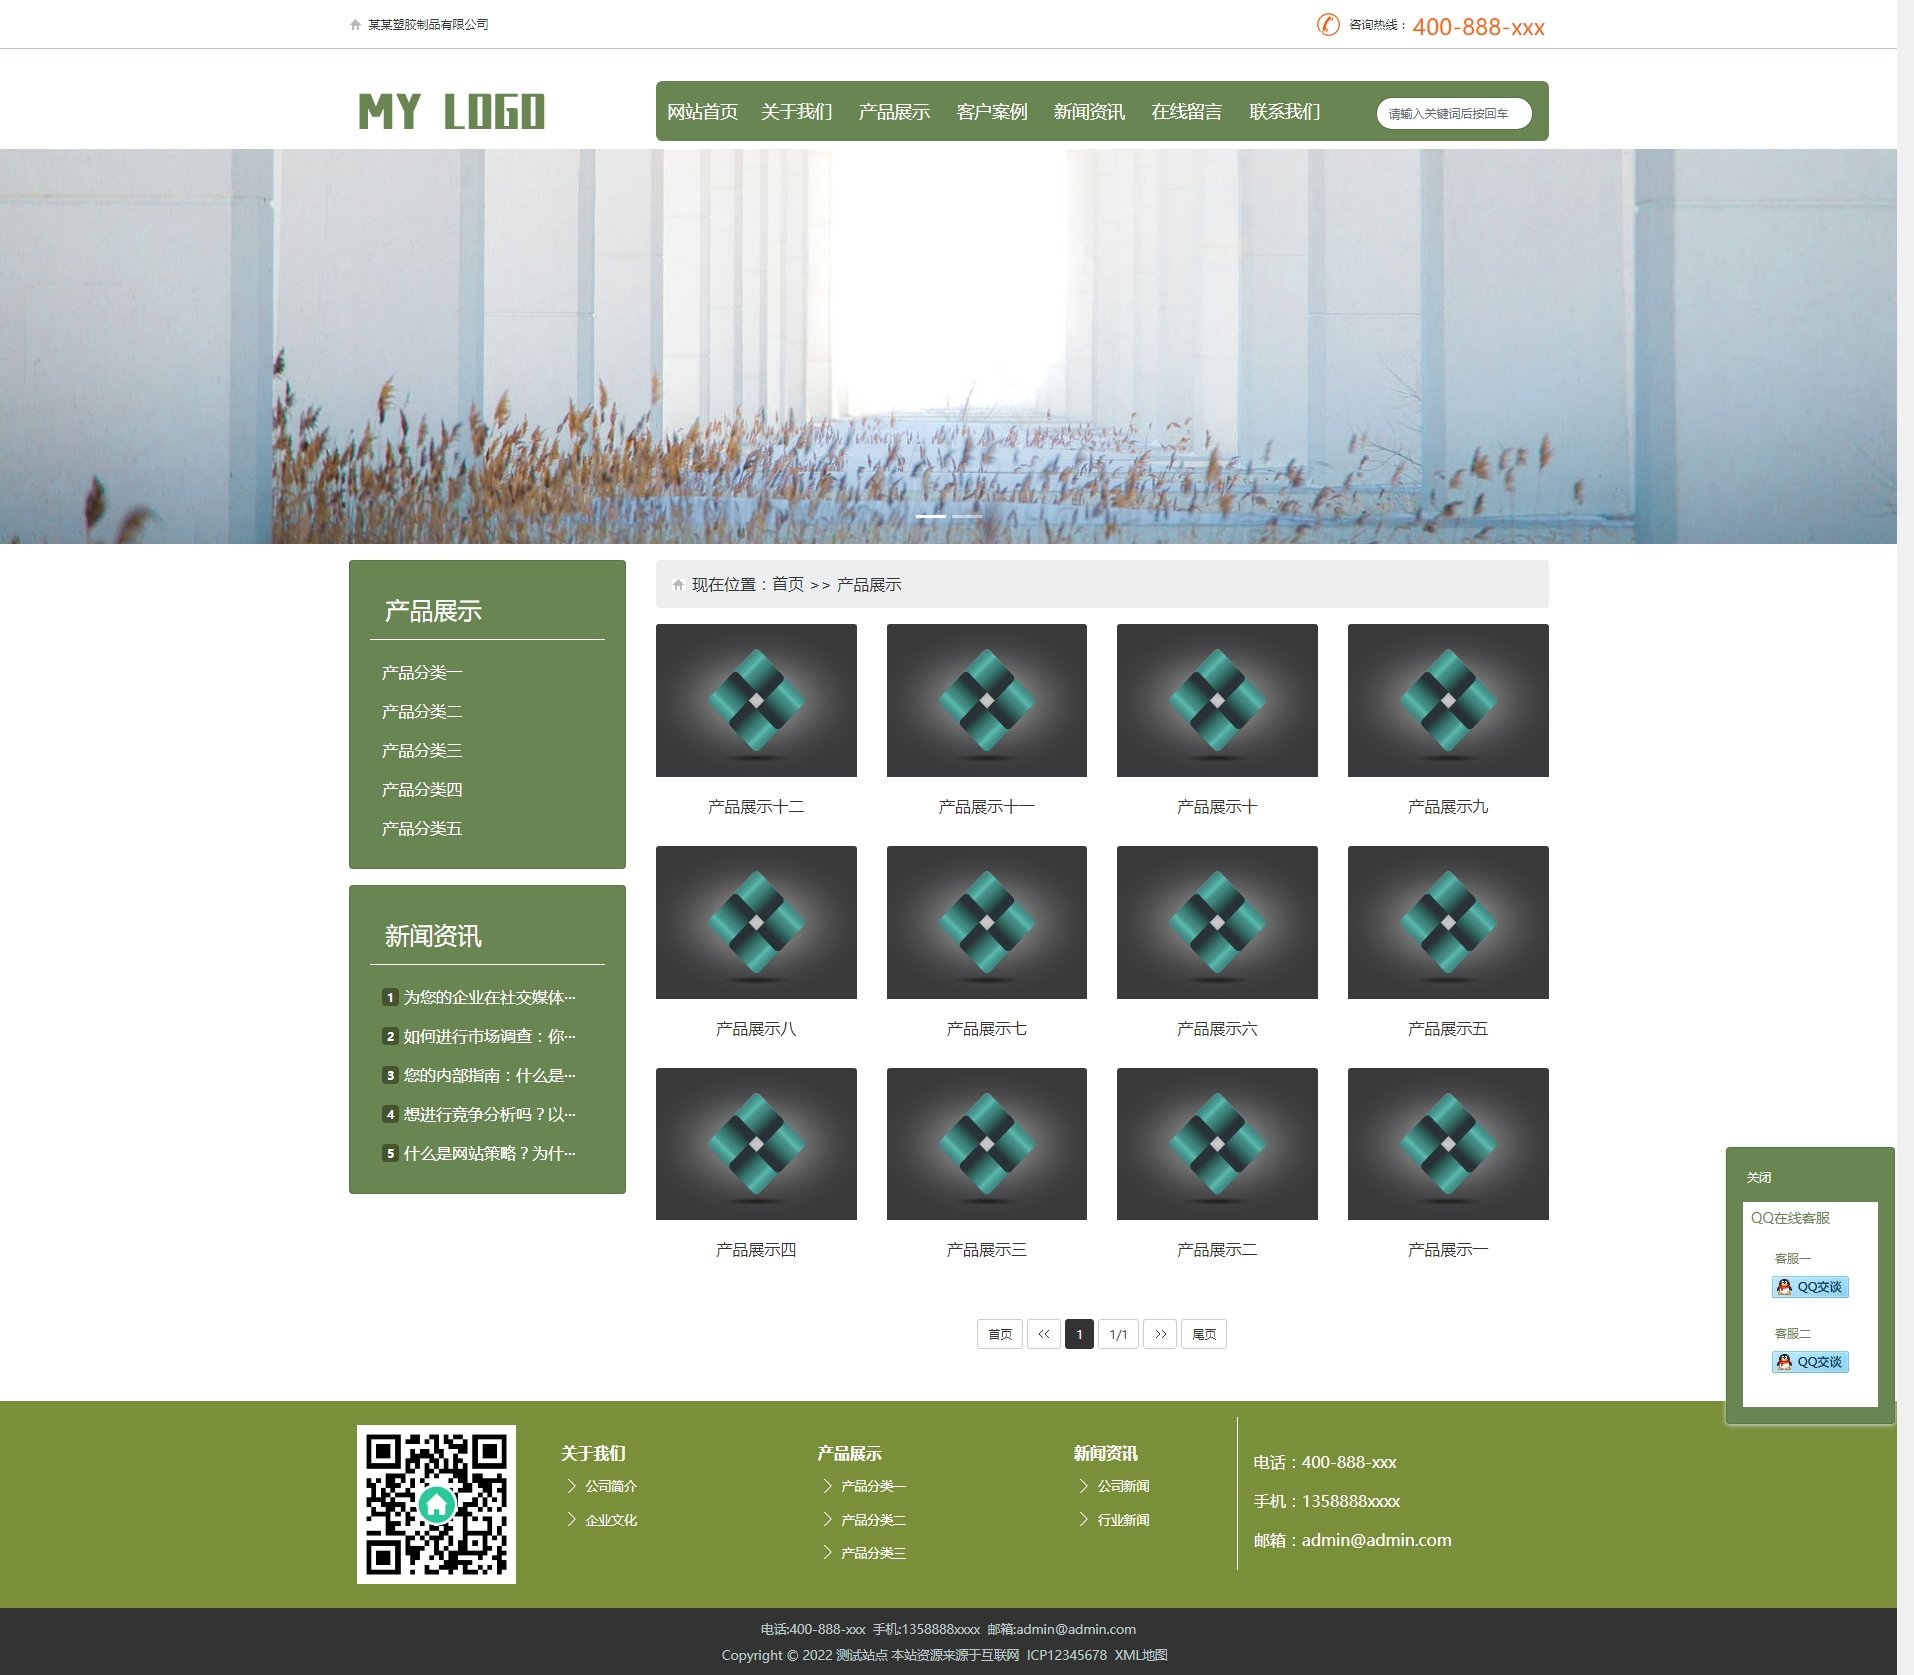Screen dimensions: 1914x1675
Task: Click the keyword search input field
Action: (x=1453, y=113)
